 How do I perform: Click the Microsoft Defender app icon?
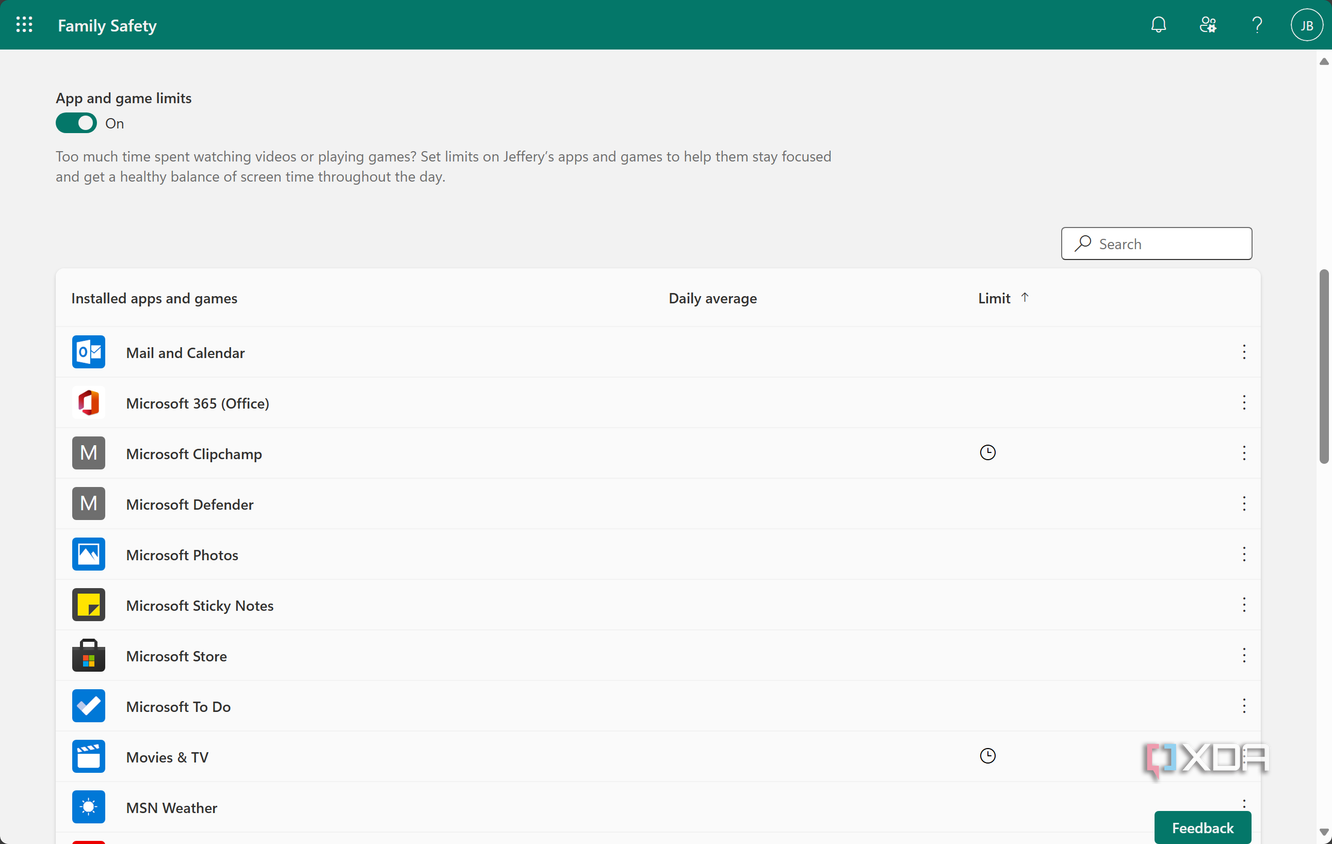pyautogui.click(x=89, y=504)
